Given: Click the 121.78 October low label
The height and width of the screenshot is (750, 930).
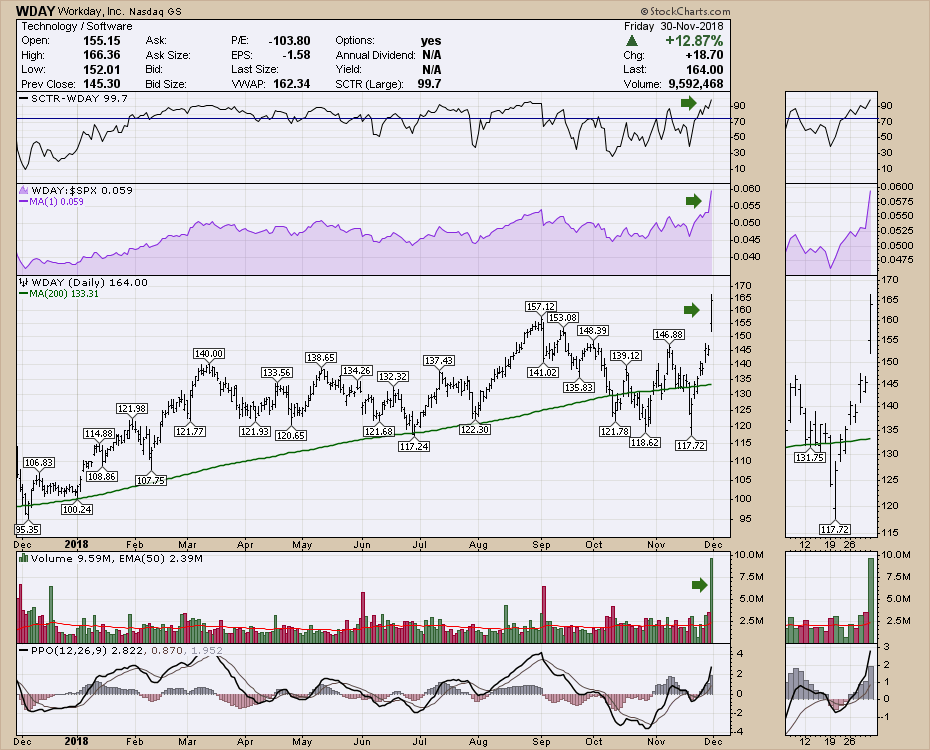Looking at the screenshot, I should point(614,431).
